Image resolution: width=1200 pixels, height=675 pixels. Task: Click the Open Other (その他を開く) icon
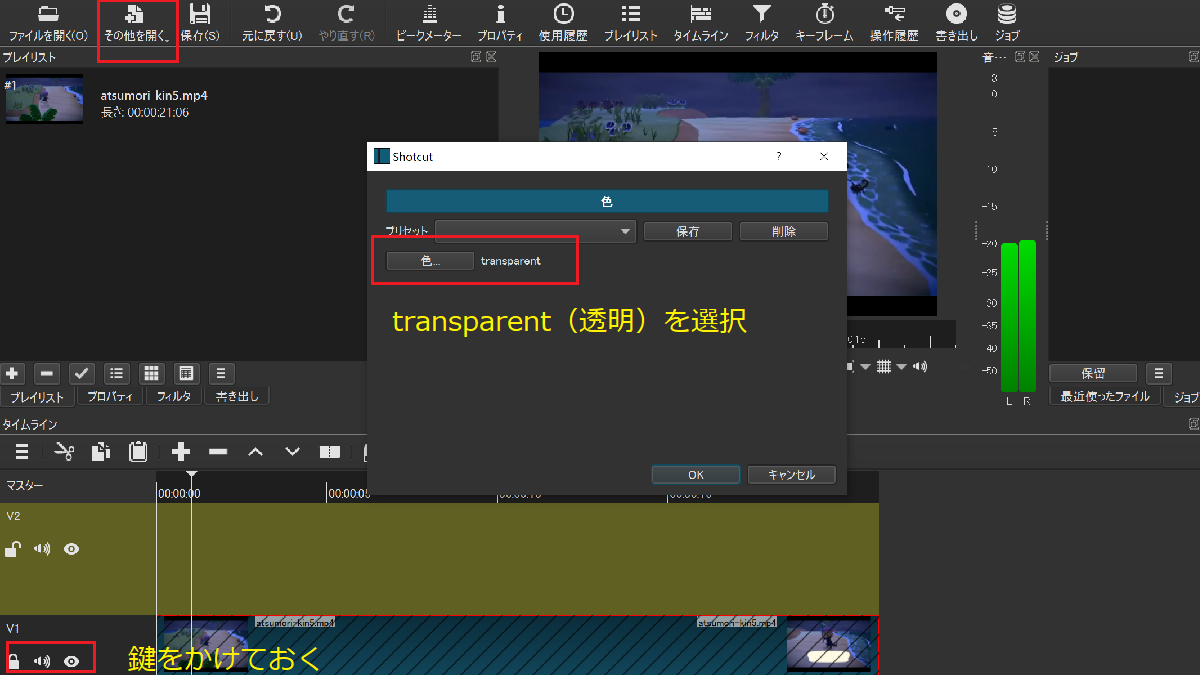136,15
